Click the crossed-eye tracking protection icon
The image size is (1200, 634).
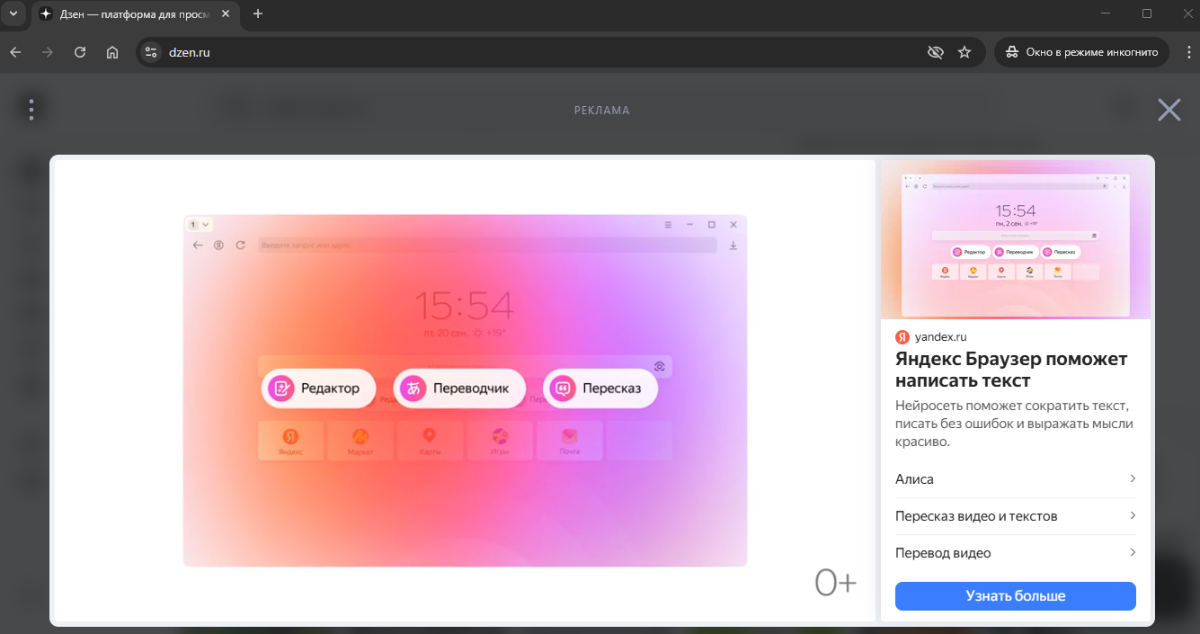click(936, 52)
